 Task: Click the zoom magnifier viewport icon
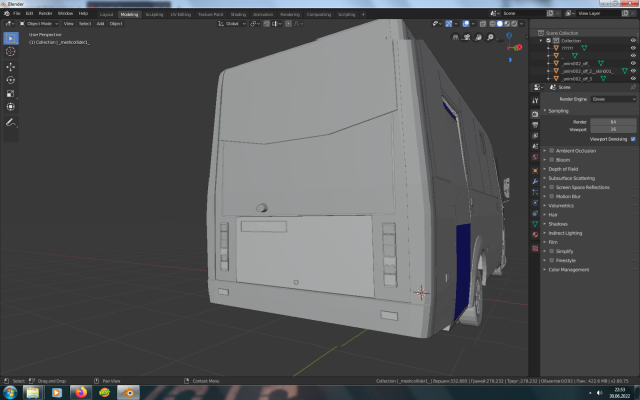click(490, 37)
